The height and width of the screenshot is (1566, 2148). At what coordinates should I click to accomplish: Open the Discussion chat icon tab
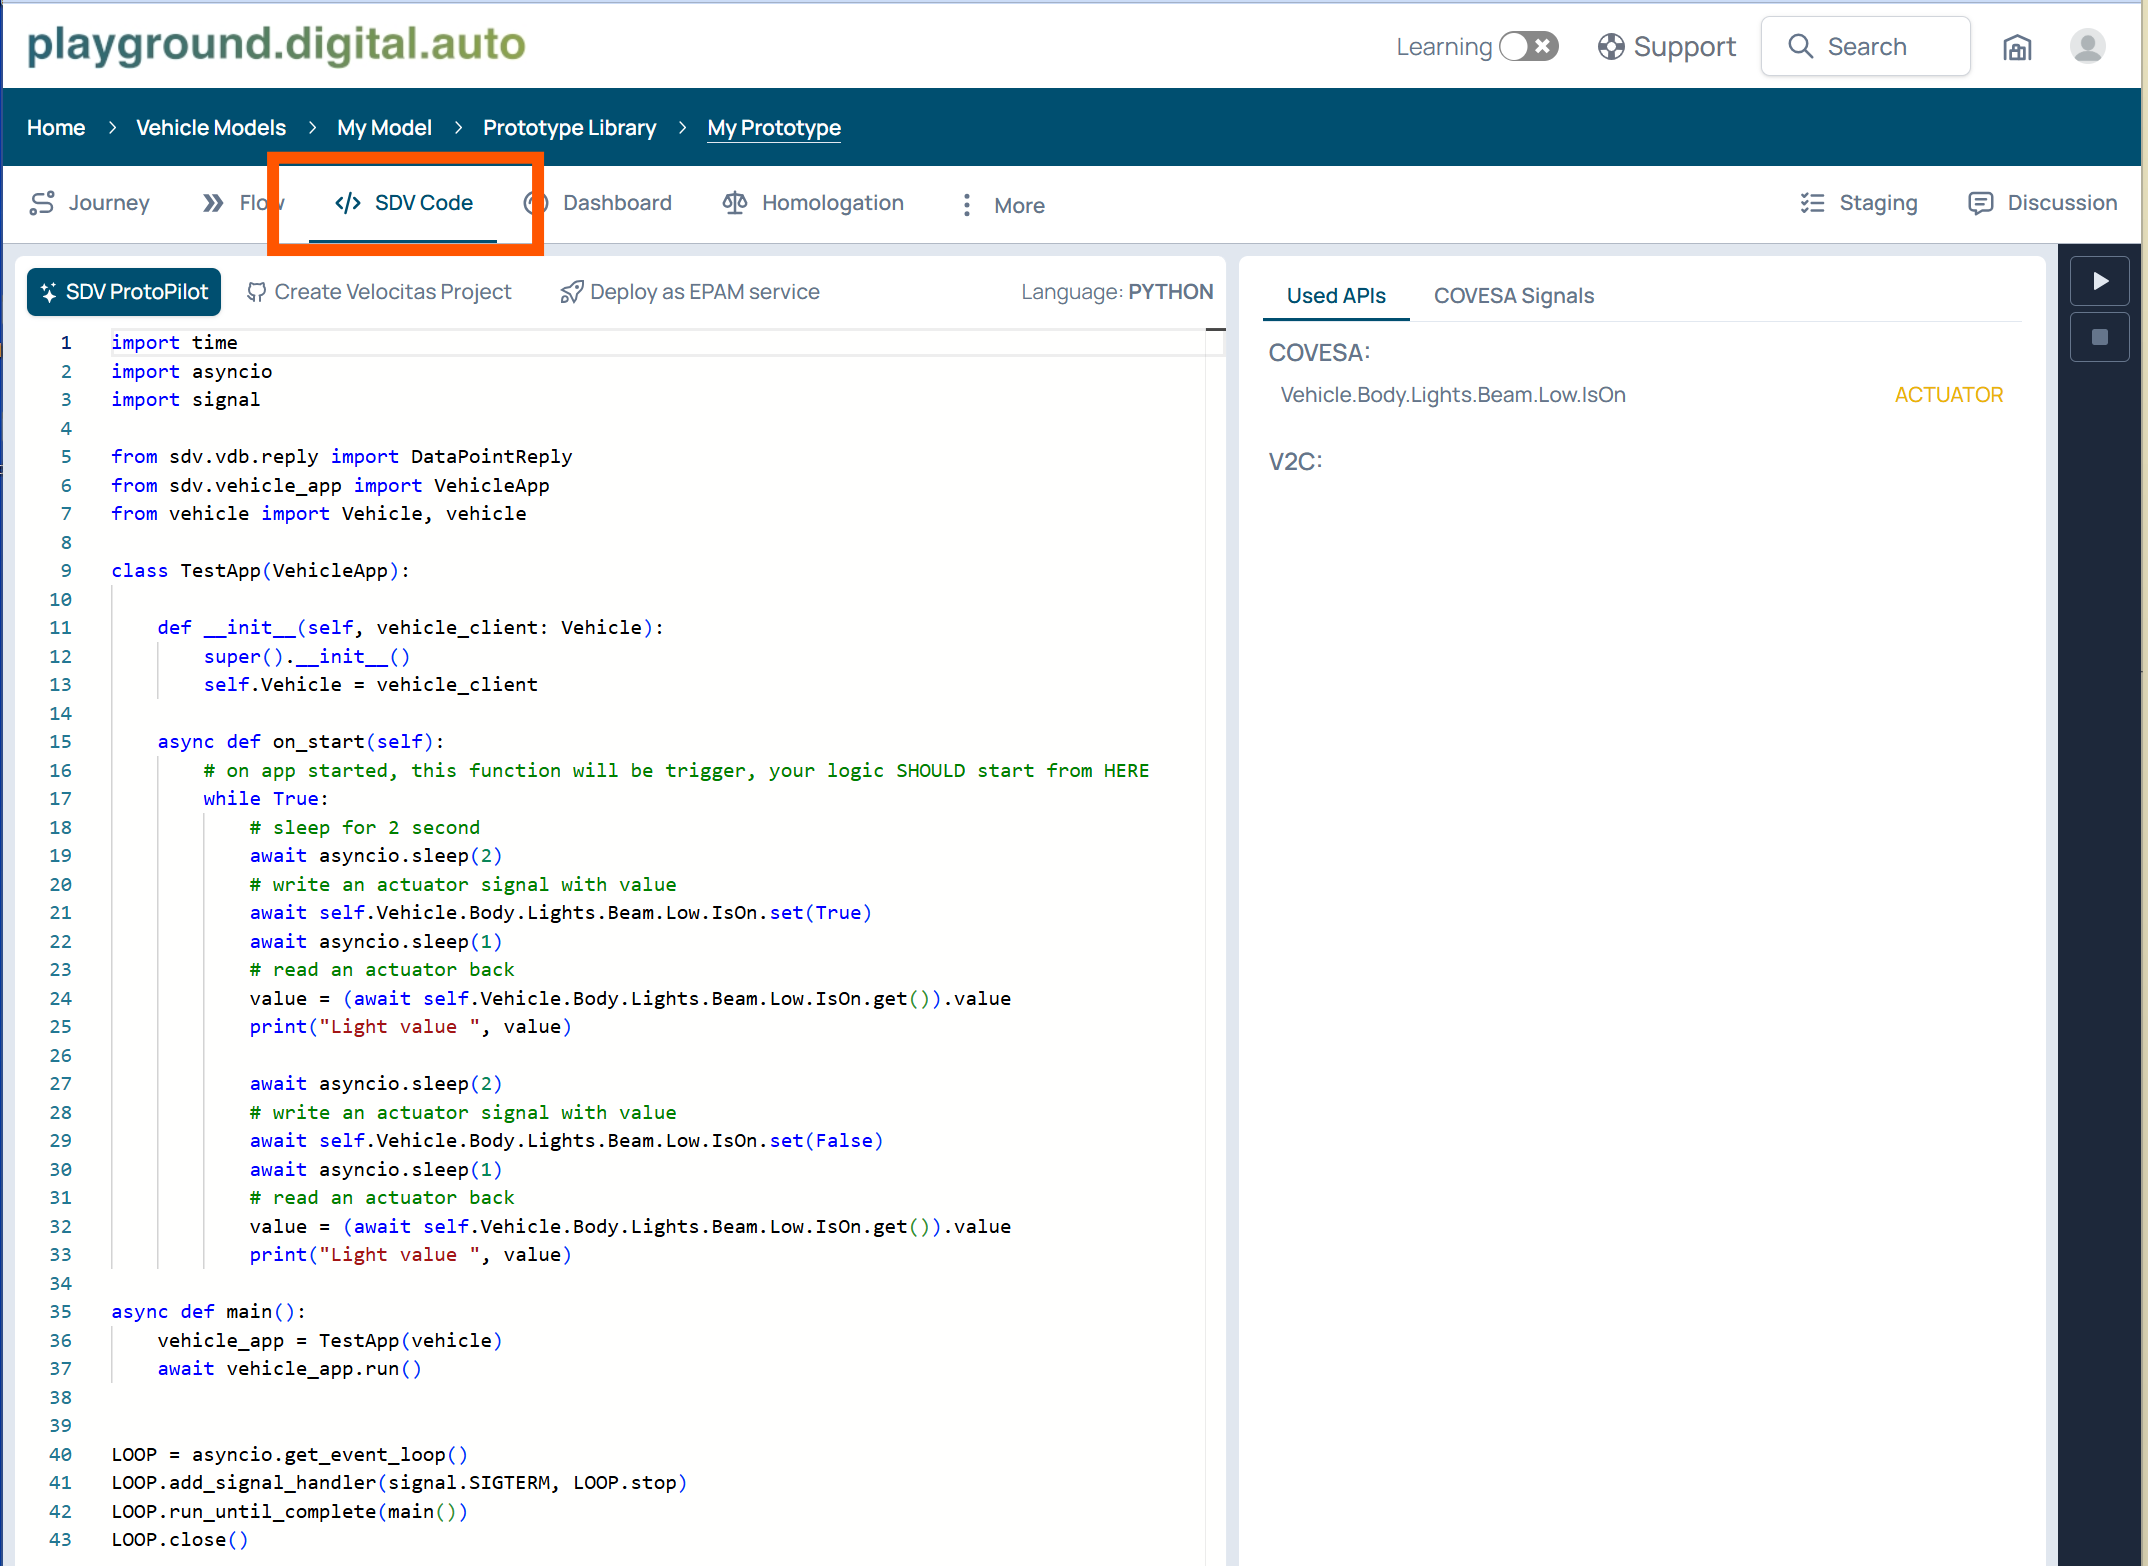(1980, 203)
